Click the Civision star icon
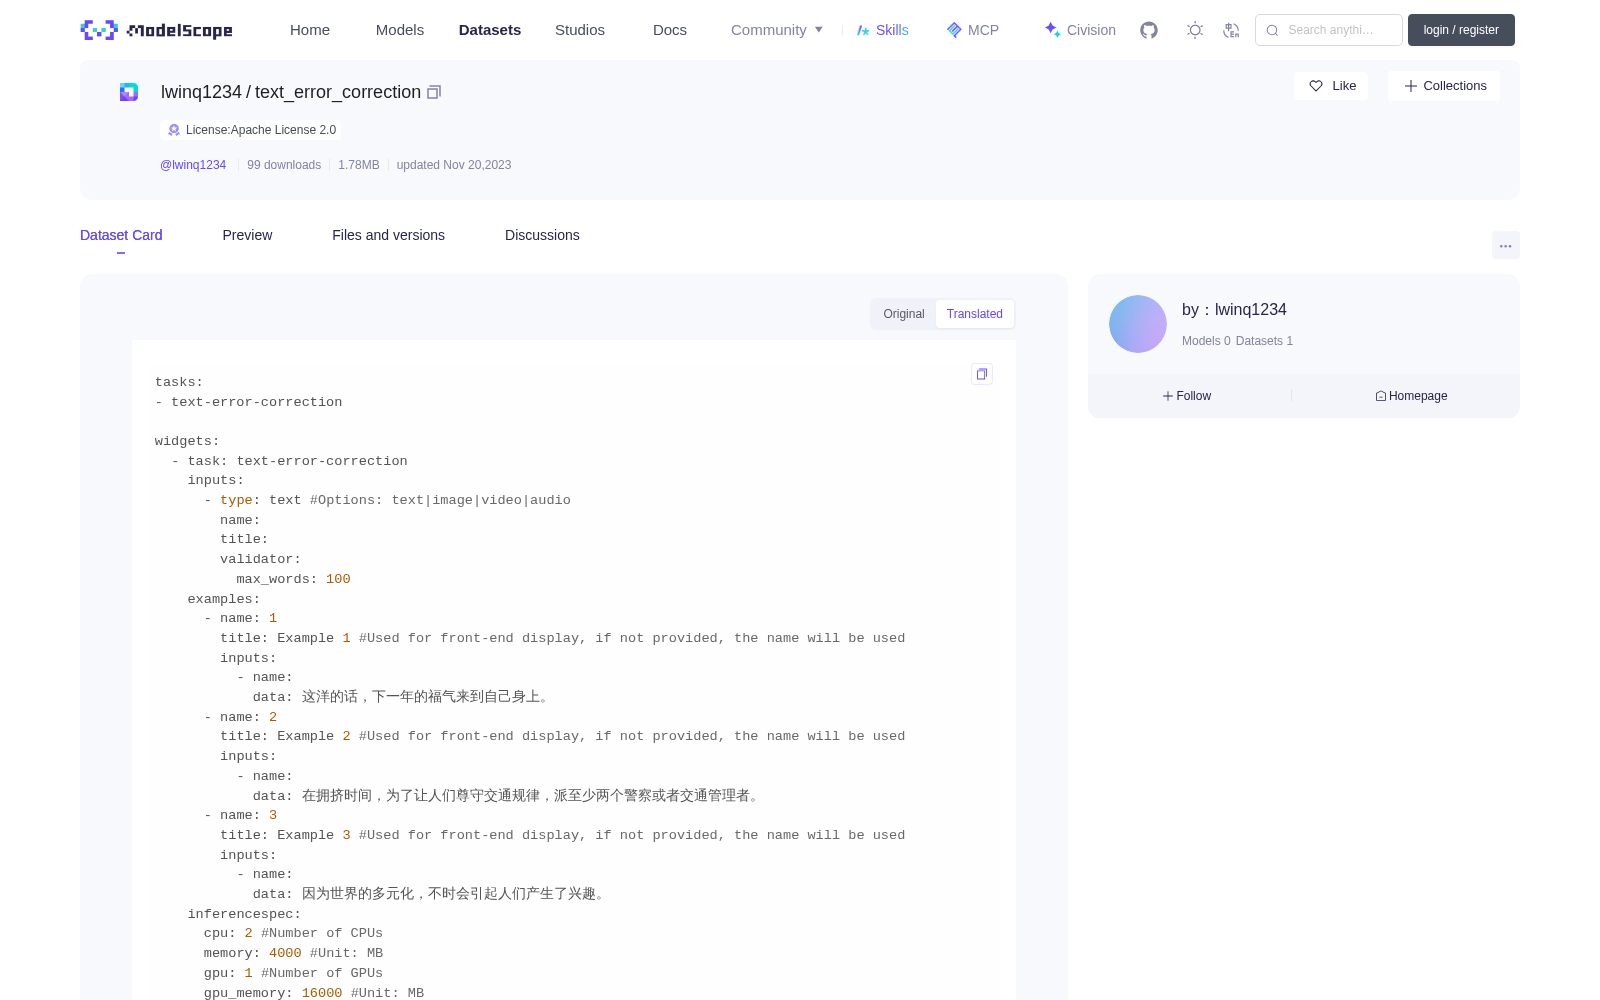This screenshot has width=1600, height=1000. click(x=1052, y=30)
